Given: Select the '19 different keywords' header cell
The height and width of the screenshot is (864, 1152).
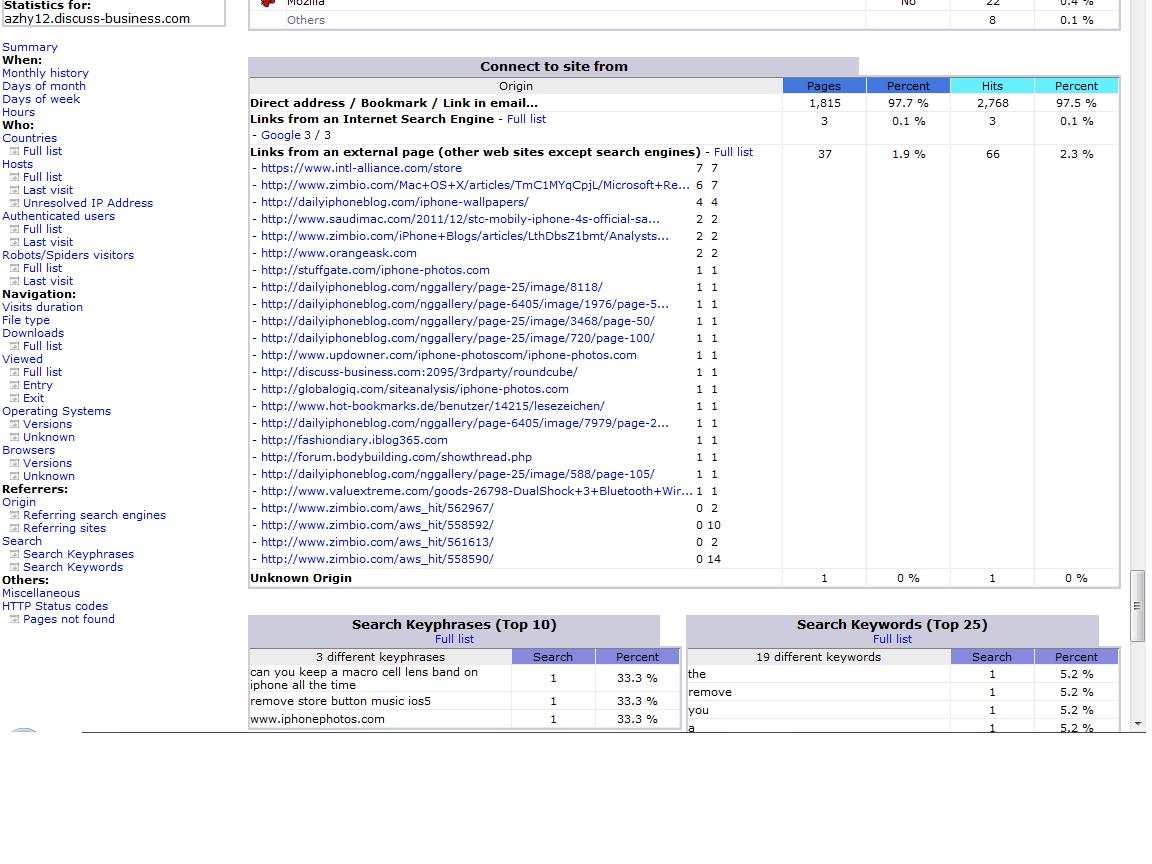Looking at the screenshot, I should [818, 658].
